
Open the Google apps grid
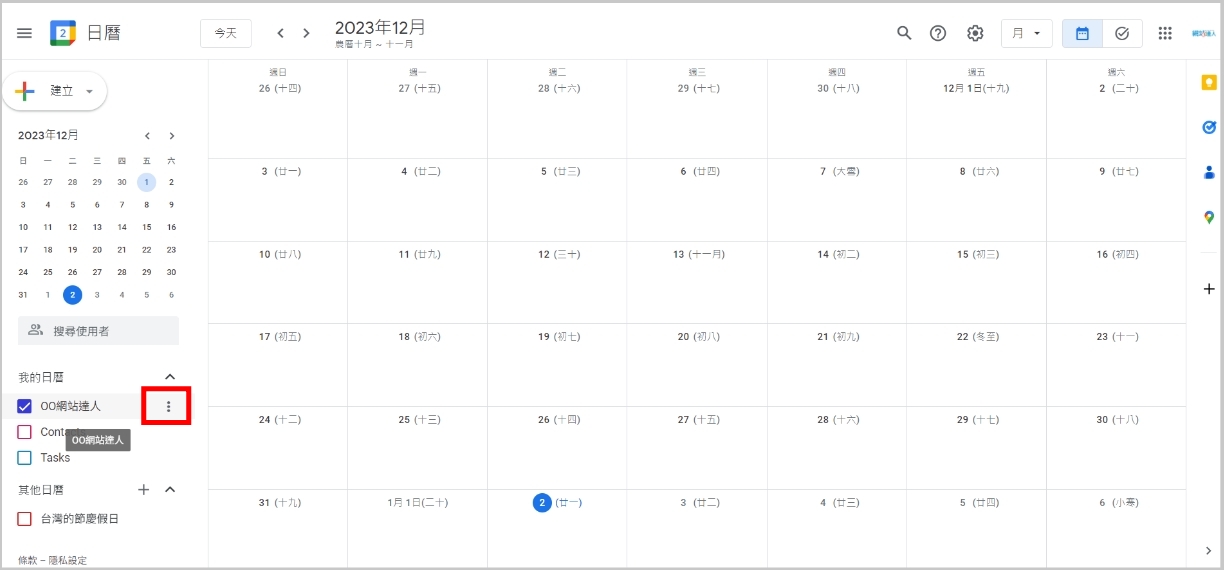1165,33
